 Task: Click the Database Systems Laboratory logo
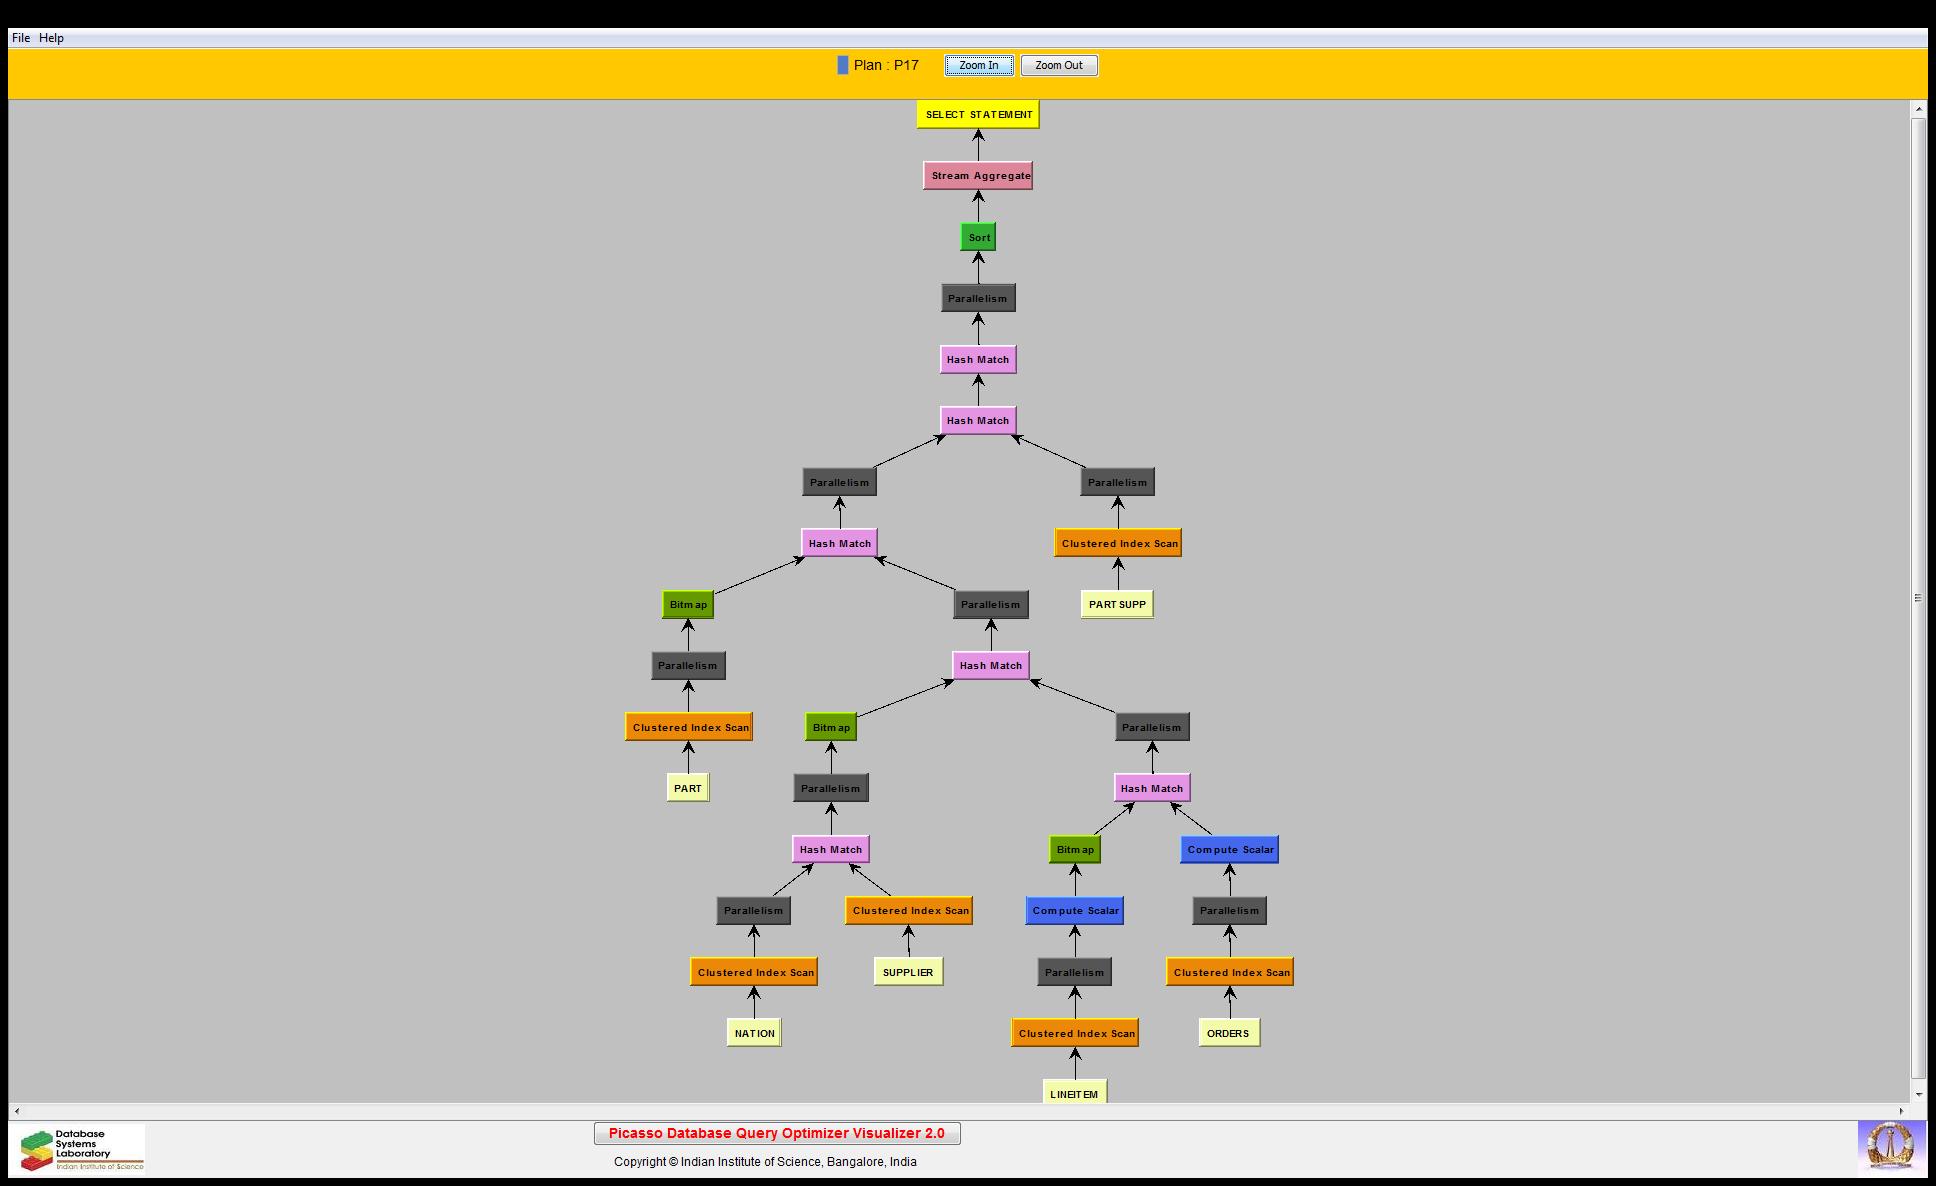click(82, 1149)
